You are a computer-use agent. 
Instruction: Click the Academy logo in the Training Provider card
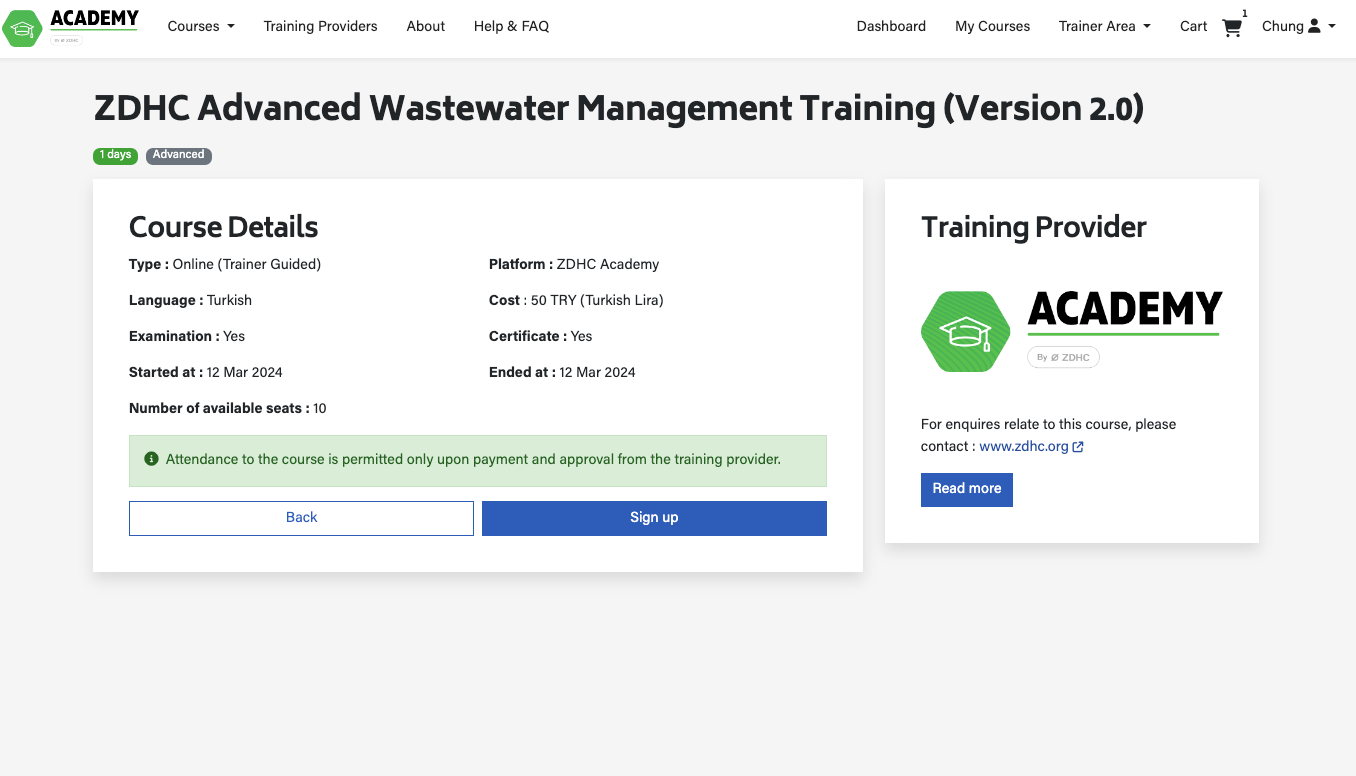point(1072,331)
